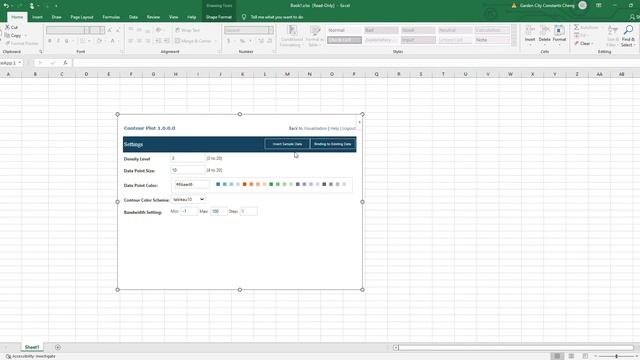Expand Clipboard group dialog launcher

(x=40, y=52)
